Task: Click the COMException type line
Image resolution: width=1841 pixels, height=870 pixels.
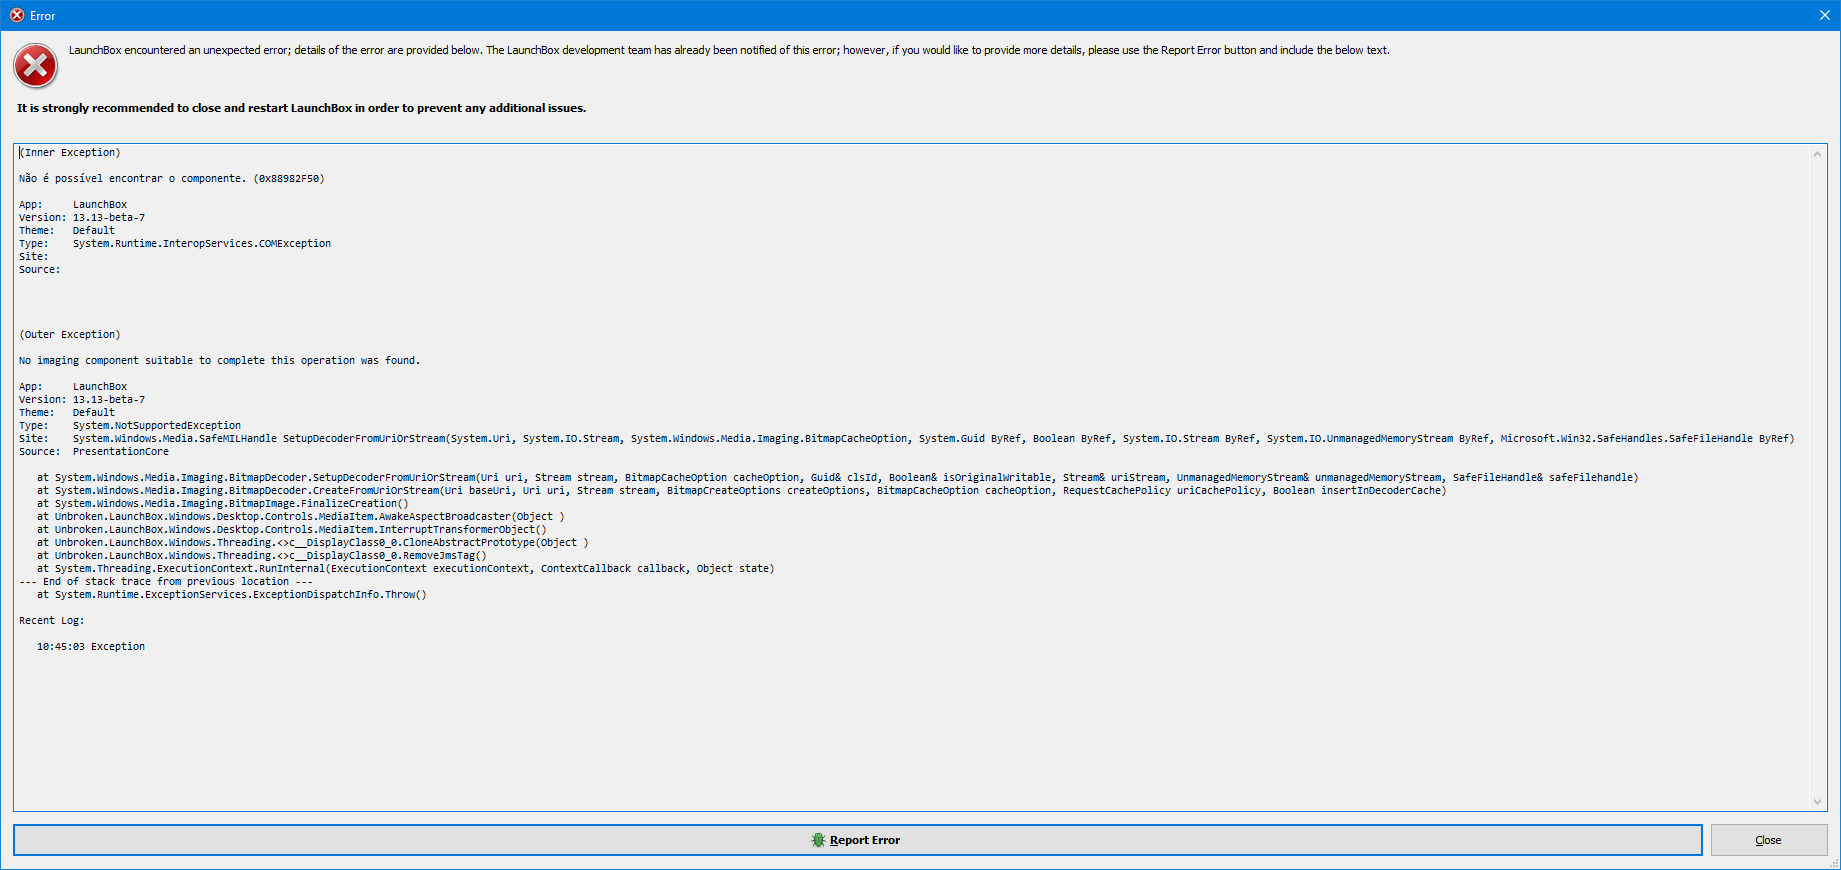Action: coord(175,244)
